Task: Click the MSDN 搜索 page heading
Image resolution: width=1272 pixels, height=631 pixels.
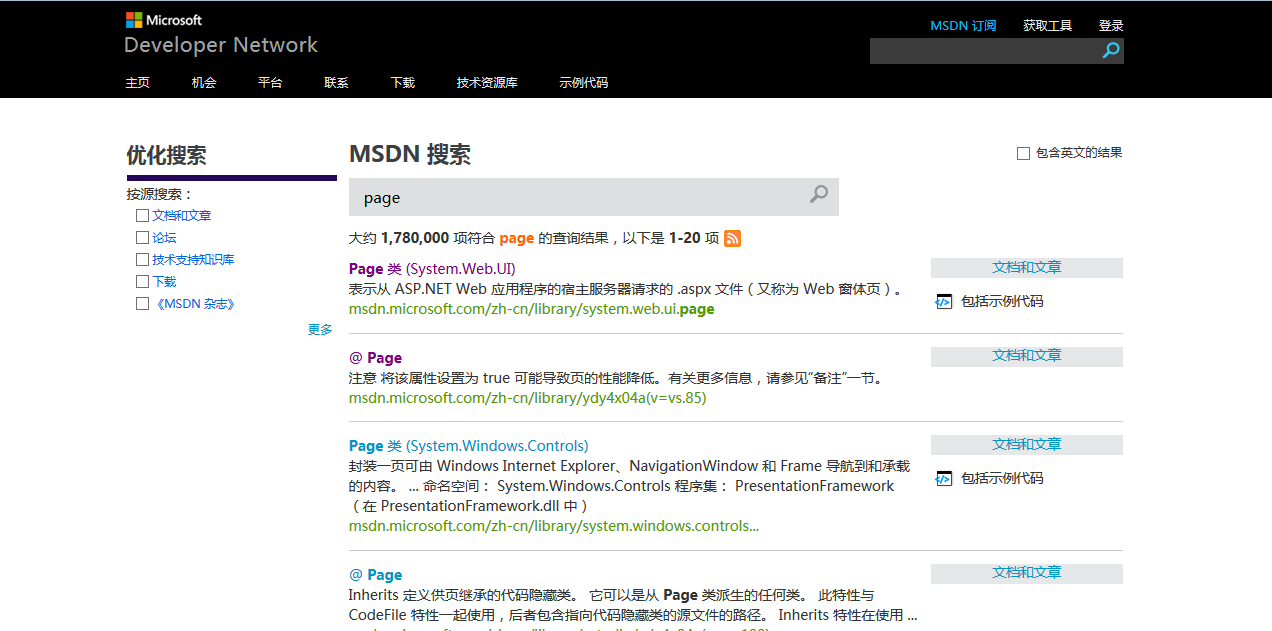Action: click(x=410, y=155)
